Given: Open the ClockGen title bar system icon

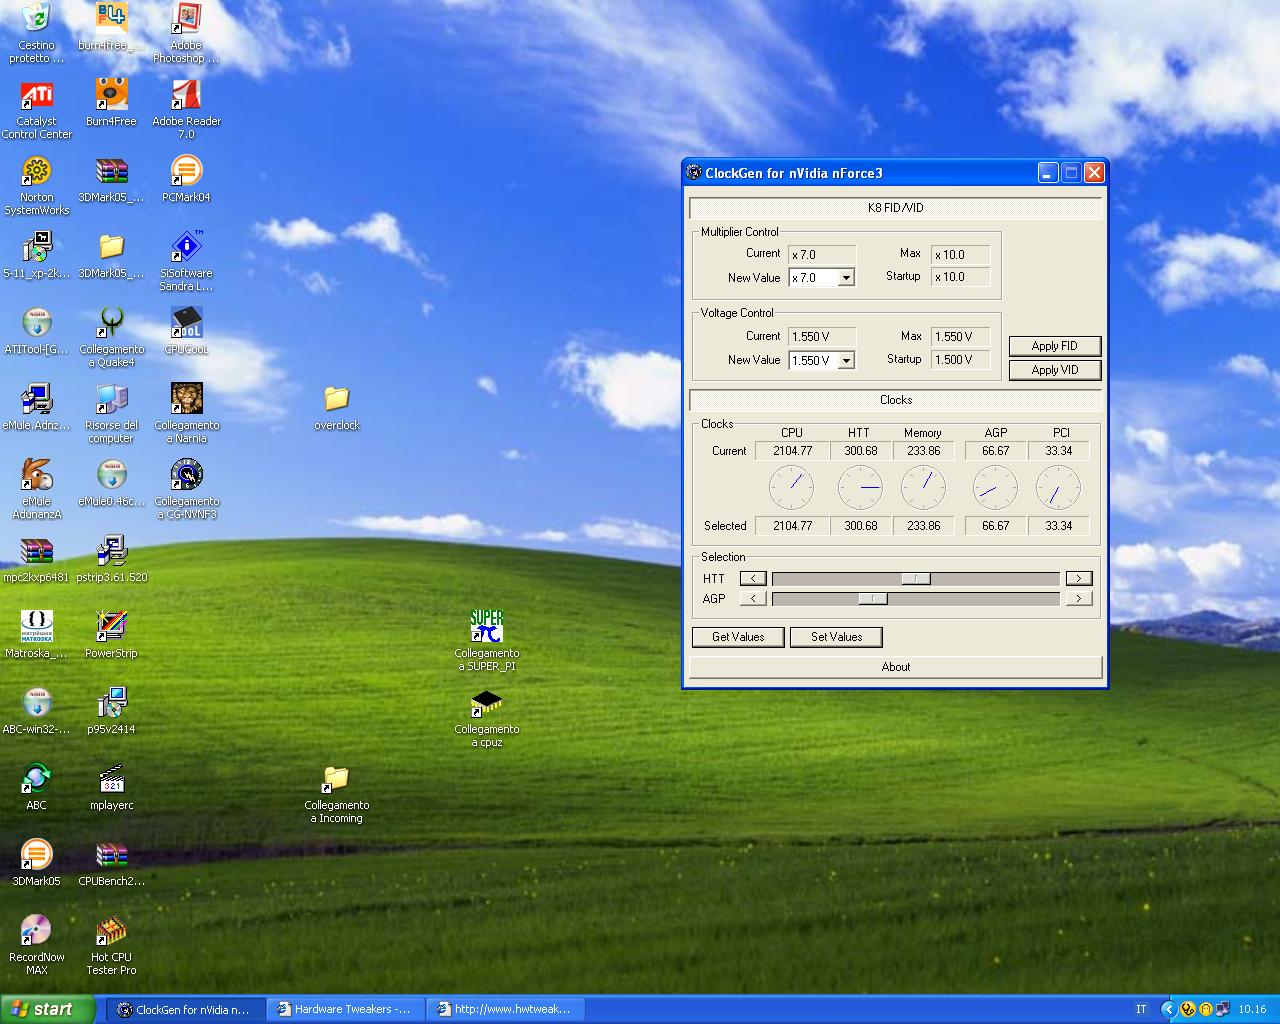Looking at the screenshot, I should point(694,173).
